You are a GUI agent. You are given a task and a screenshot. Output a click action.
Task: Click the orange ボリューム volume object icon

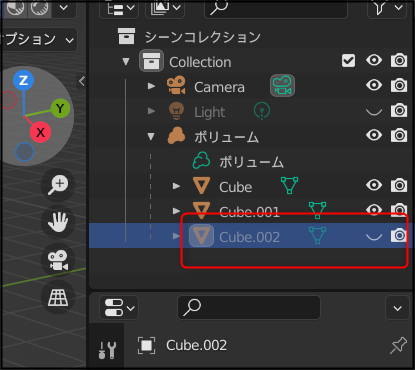point(176,136)
